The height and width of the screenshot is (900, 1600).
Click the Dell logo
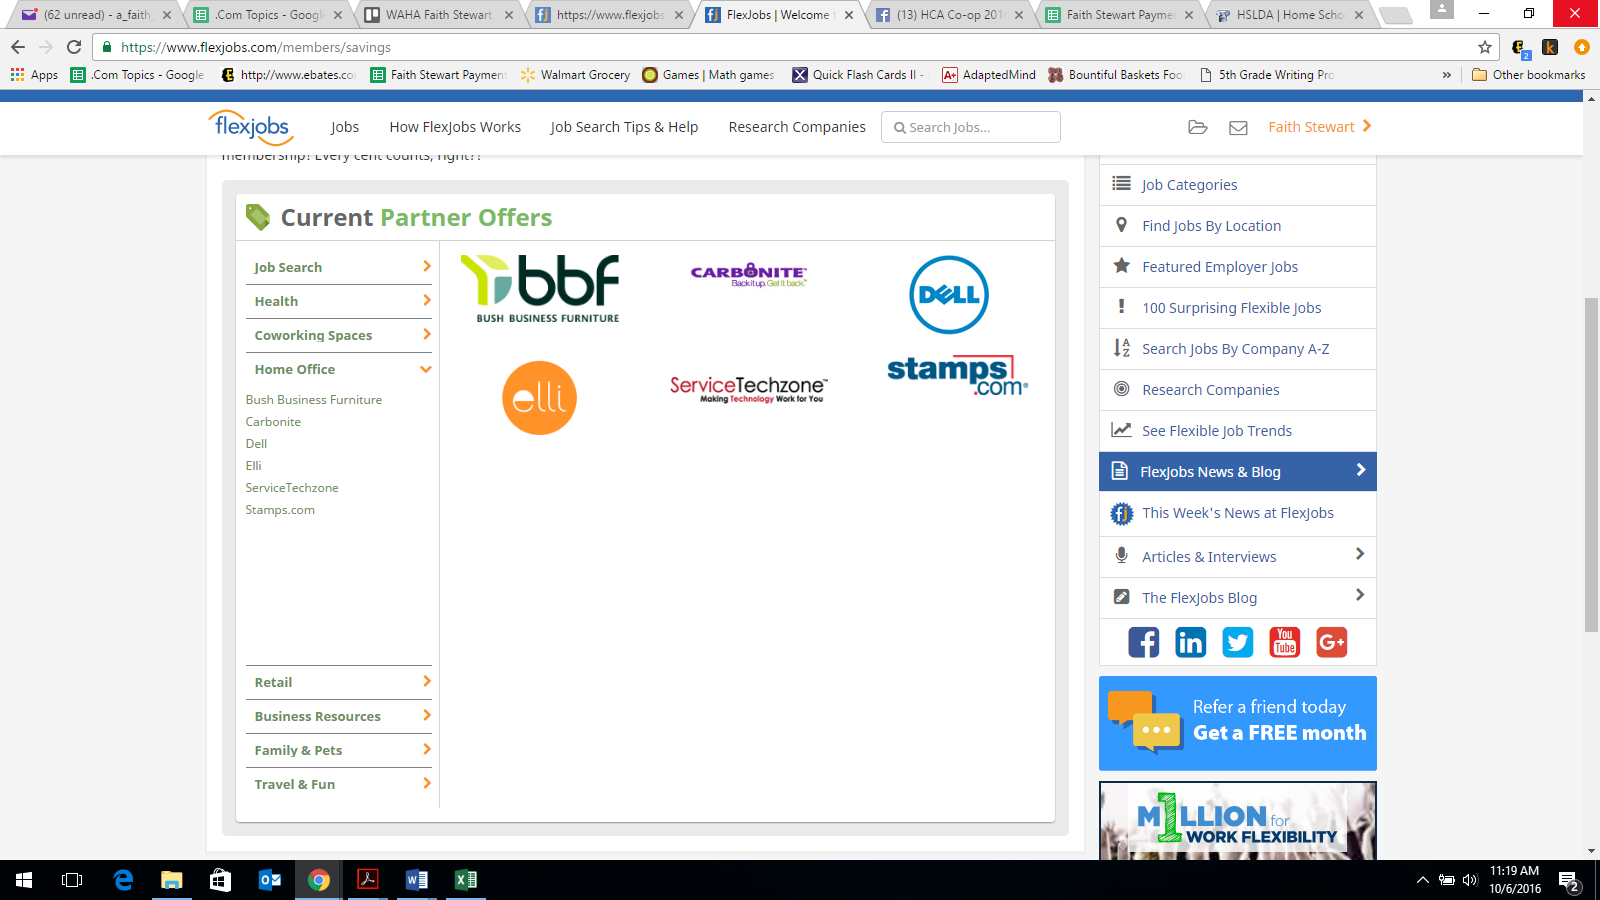[x=949, y=295]
